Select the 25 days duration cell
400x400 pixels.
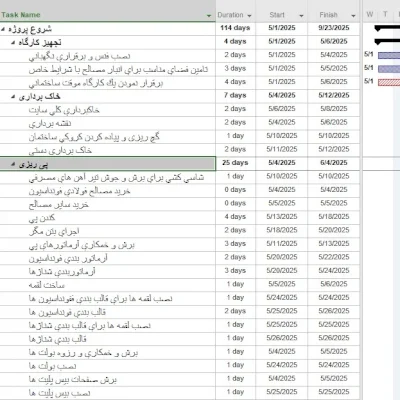coord(235,163)
